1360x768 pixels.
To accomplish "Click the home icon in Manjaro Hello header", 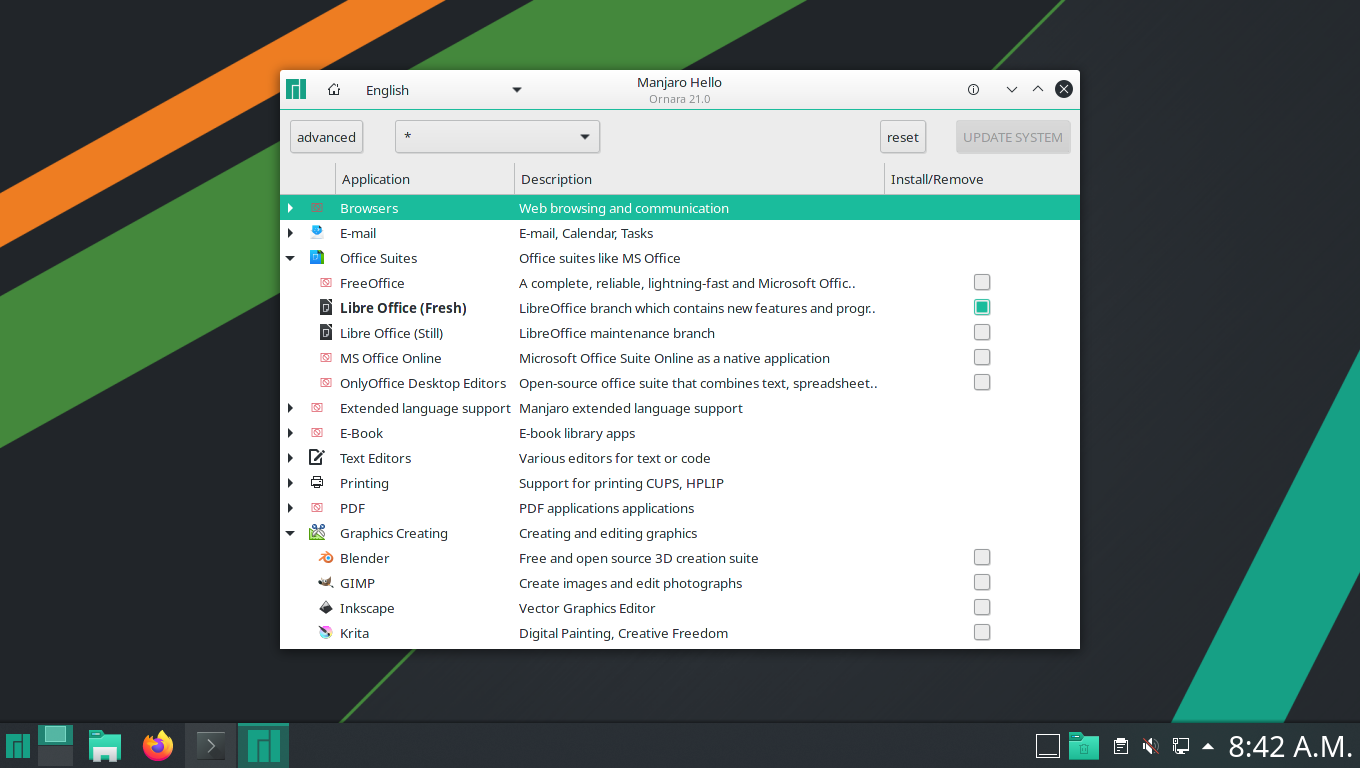I will coord(334,90).
